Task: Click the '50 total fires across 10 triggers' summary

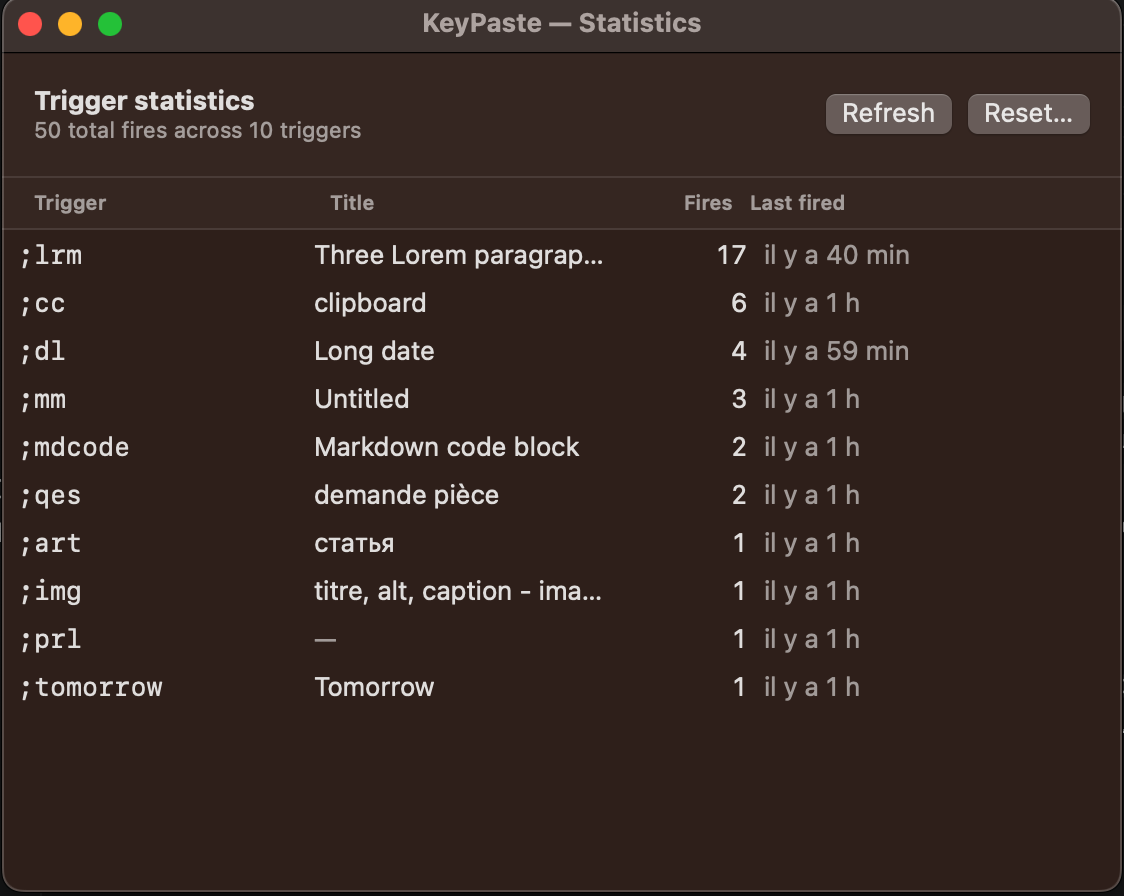Action: pos(198,130)
